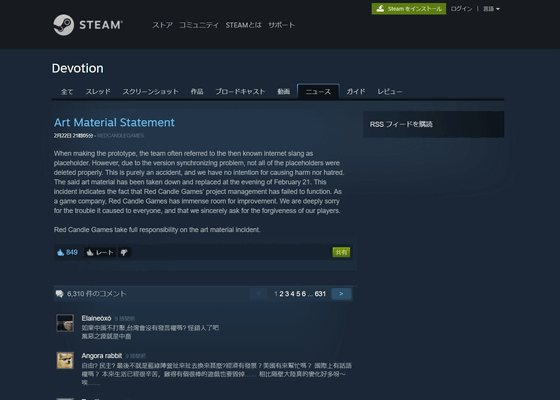Click the green 共有 share button
The width and height of the screenshot is (560, 400).
click(341, 252)
